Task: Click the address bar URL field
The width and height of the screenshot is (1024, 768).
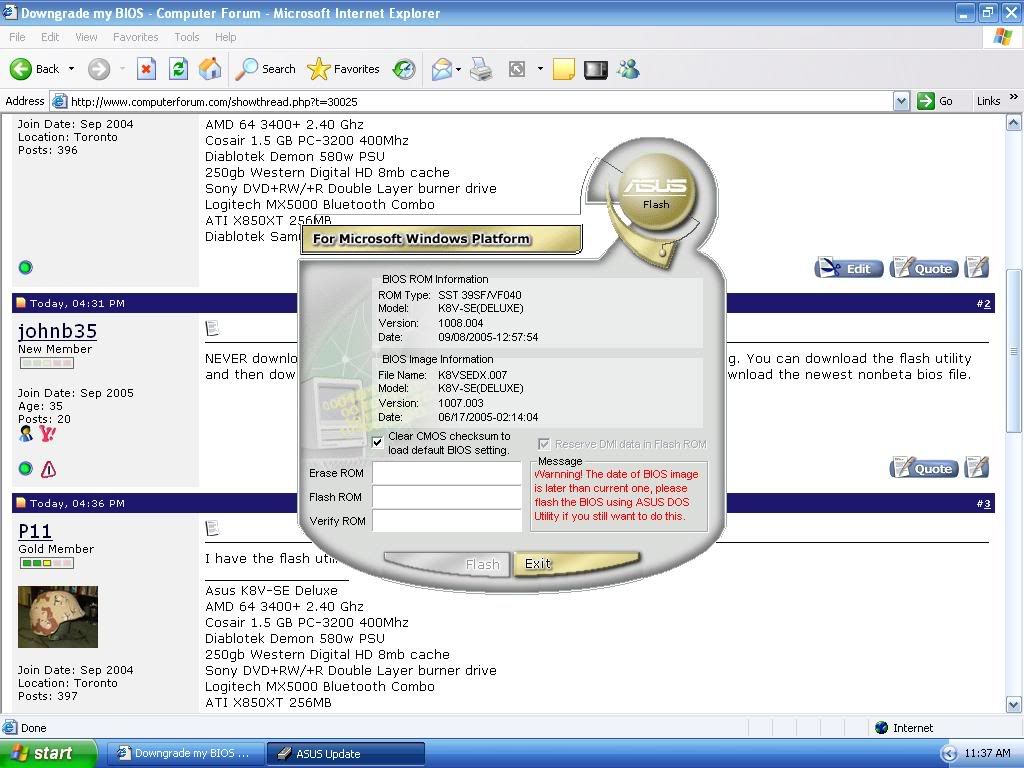Action: click(x=472, y=101)
